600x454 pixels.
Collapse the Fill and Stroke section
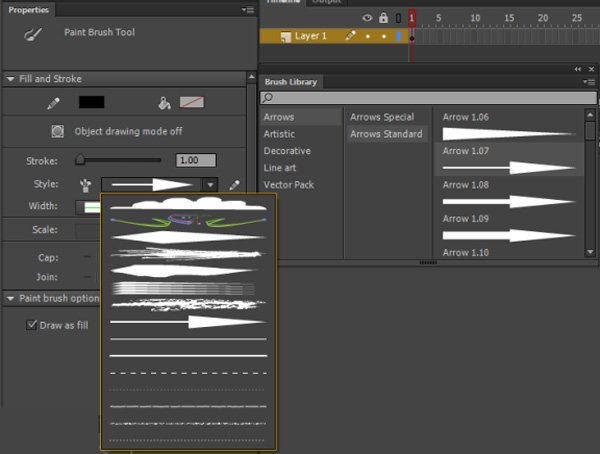tap(11, 79)
